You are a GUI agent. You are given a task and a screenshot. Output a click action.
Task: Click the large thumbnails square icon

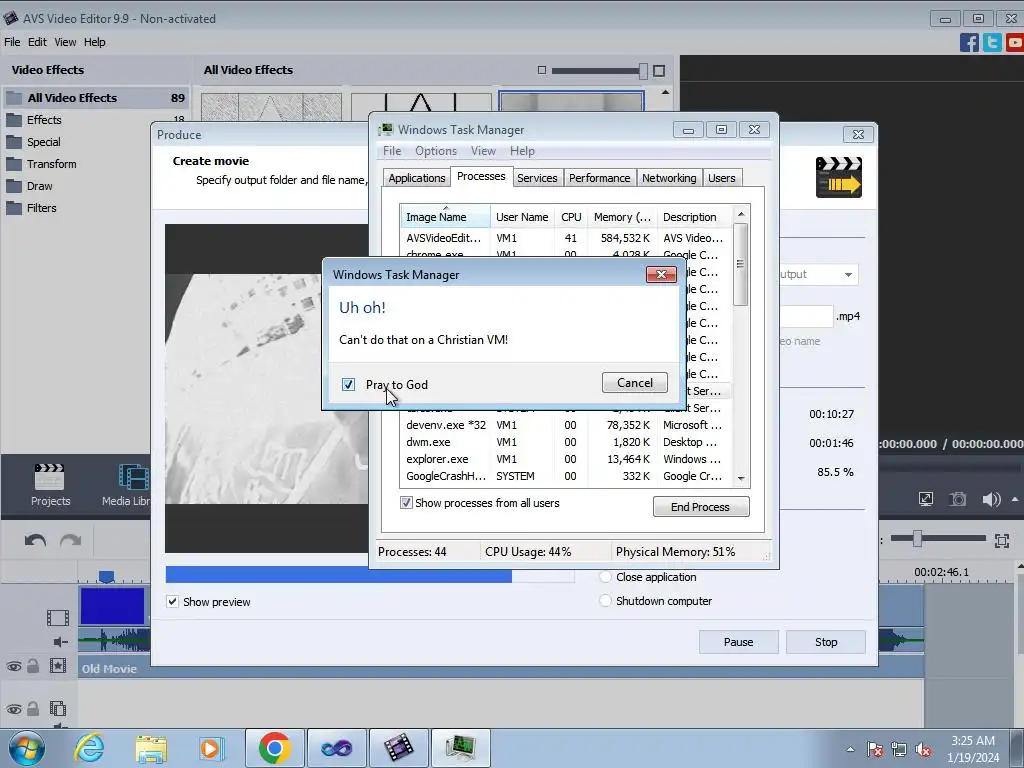point(659,71)
